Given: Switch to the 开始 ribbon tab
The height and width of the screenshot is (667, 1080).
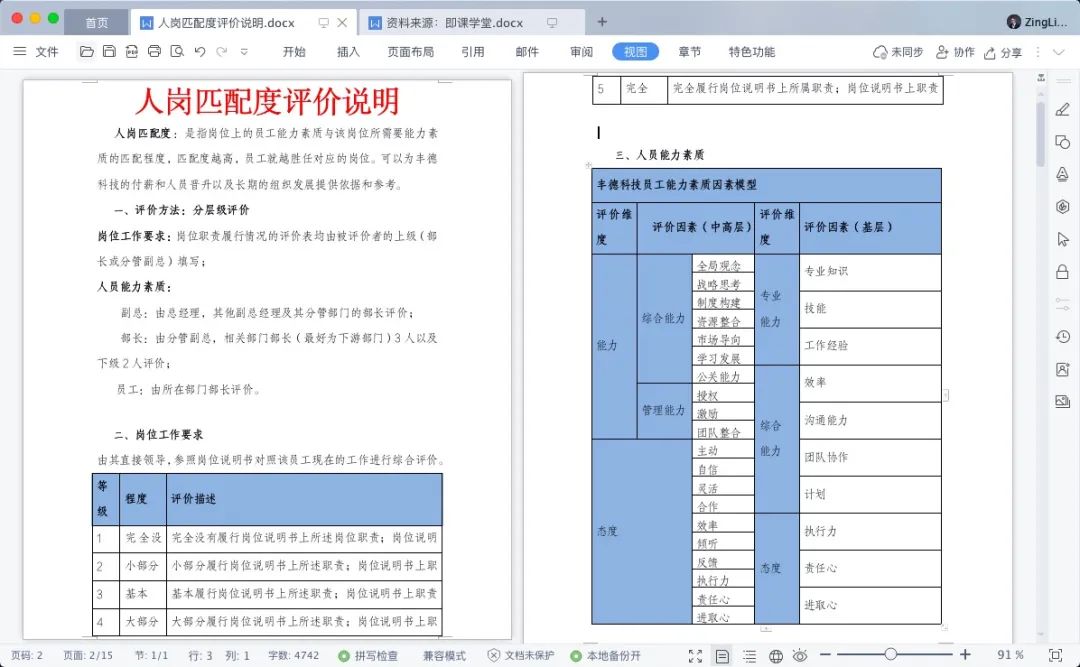Looking at the screenshot, I should coord(294,52).
